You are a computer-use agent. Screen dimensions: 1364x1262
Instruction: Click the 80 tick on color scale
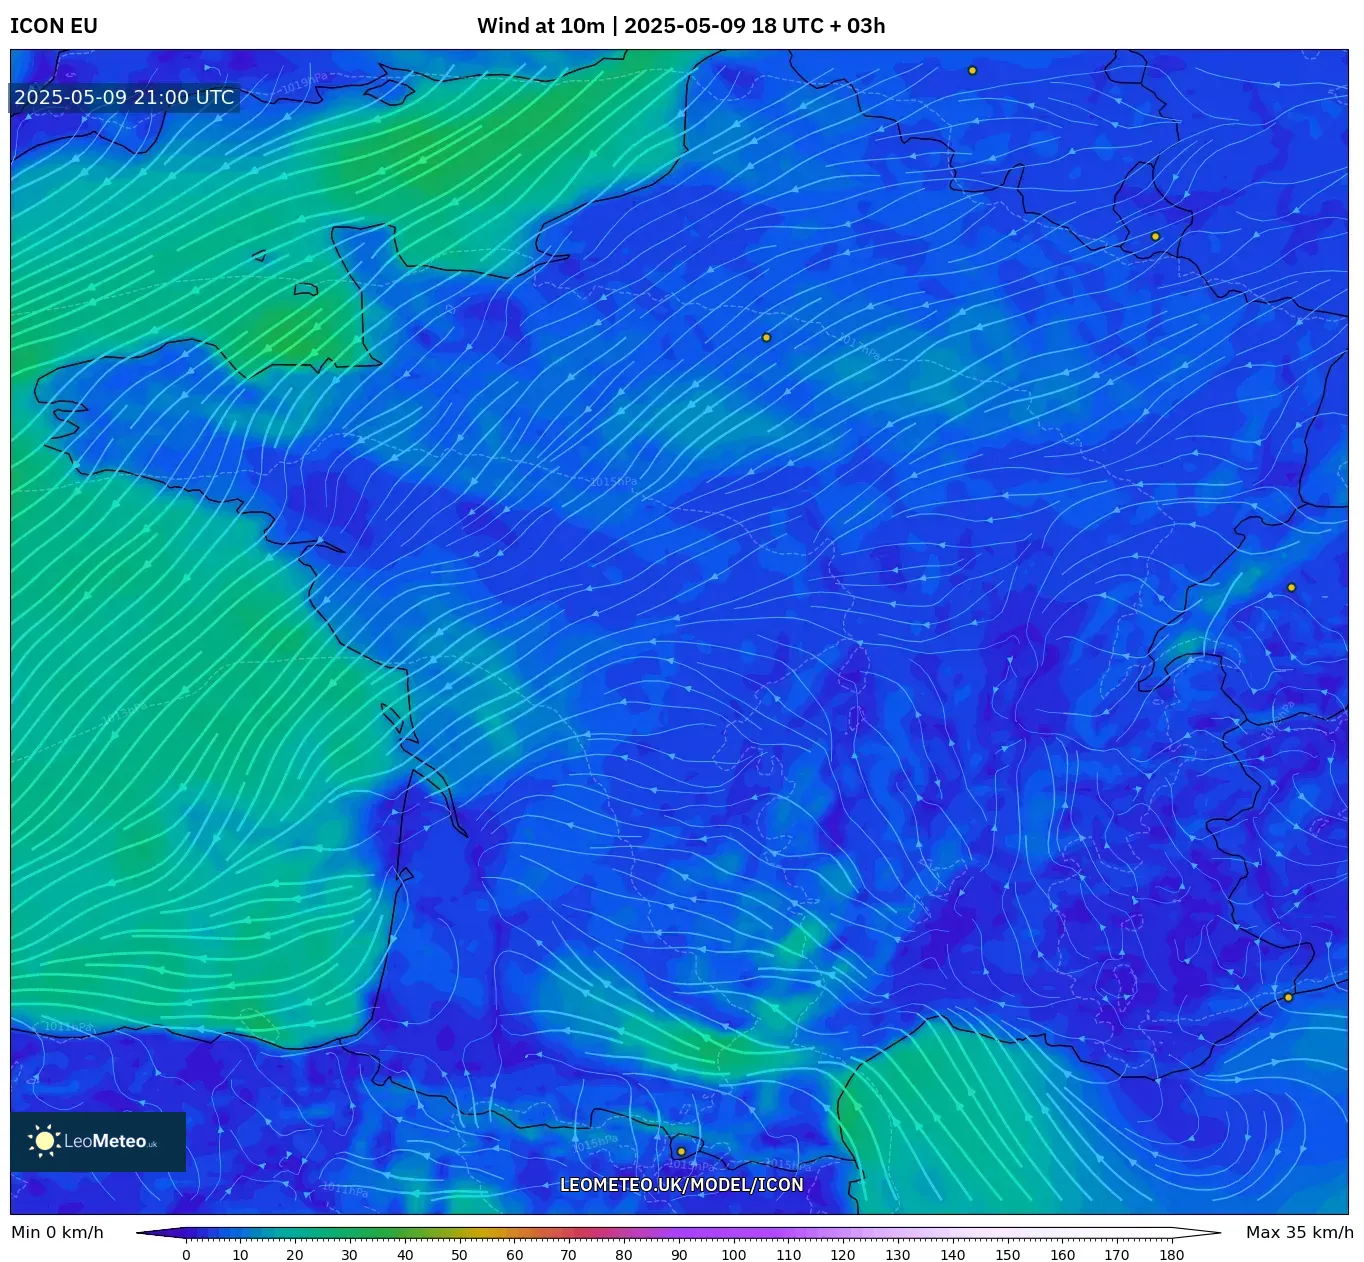pyautogui.click(x=624, y=1255)
